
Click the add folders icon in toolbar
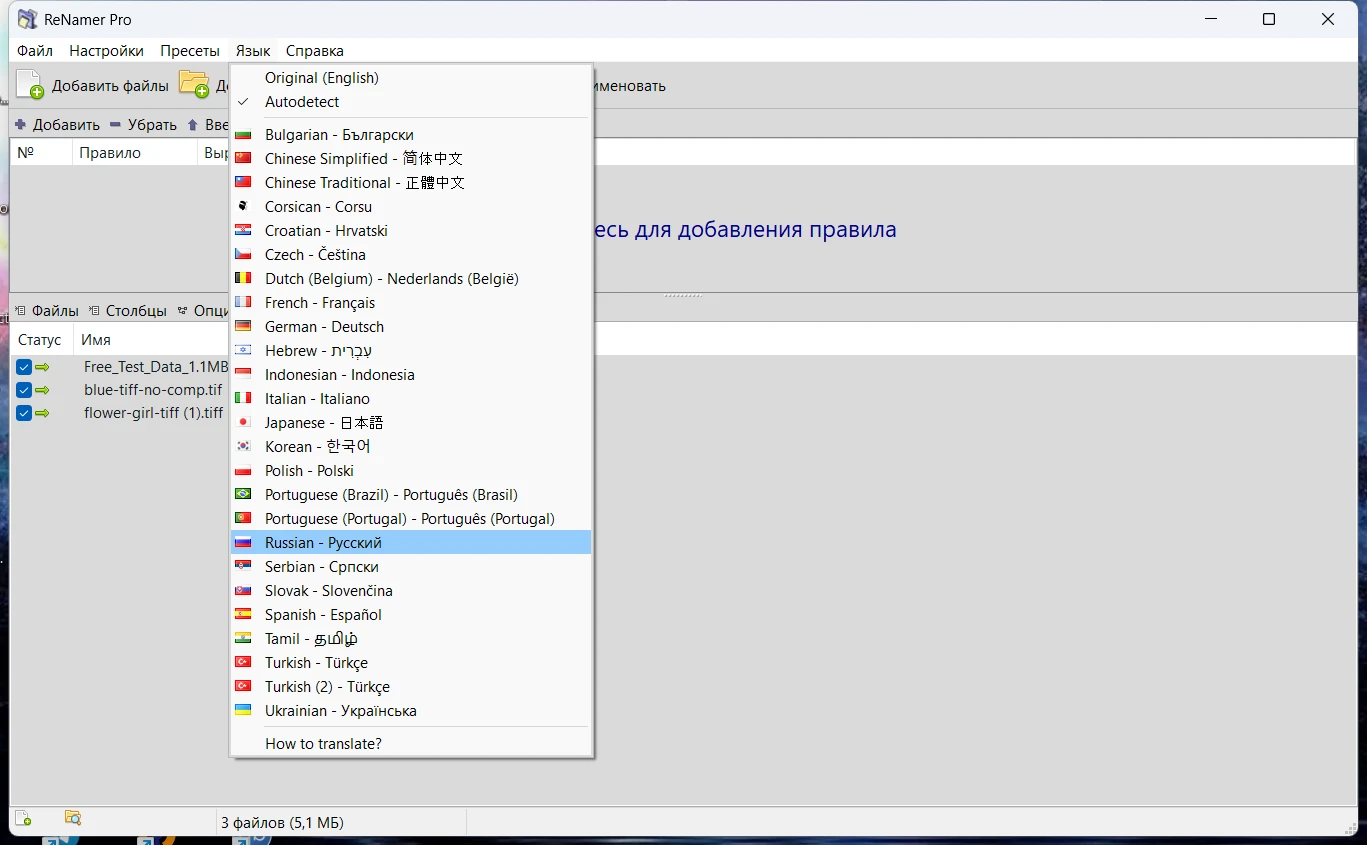[x=194, y=84]
